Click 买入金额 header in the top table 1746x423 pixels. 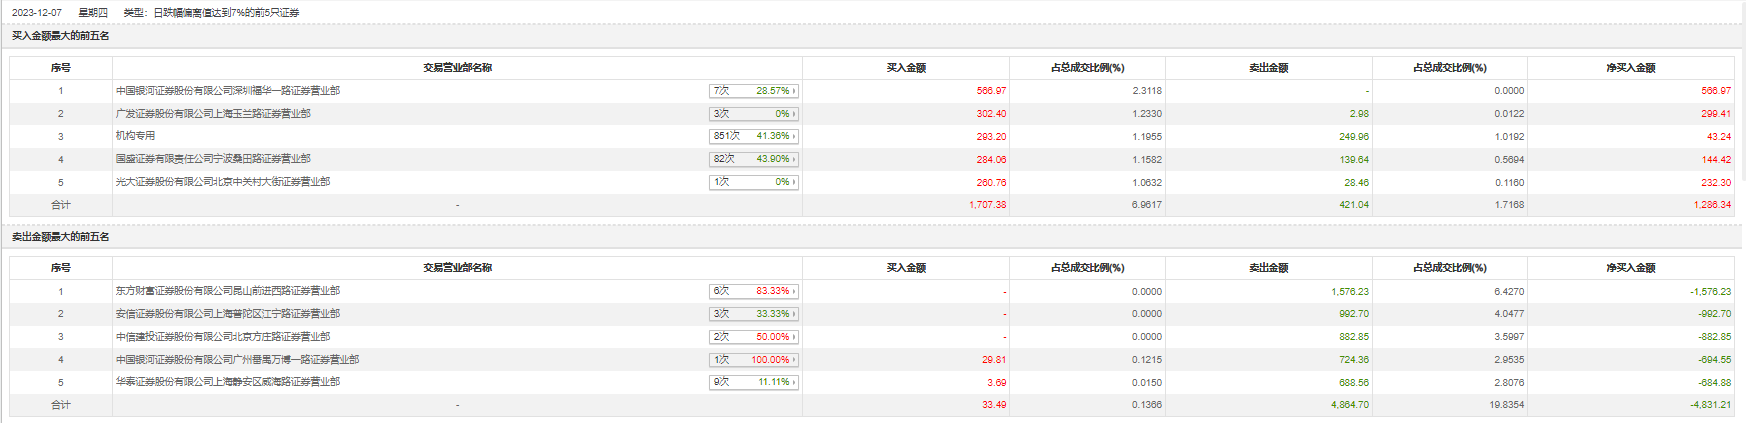click(x=906, y=68)
